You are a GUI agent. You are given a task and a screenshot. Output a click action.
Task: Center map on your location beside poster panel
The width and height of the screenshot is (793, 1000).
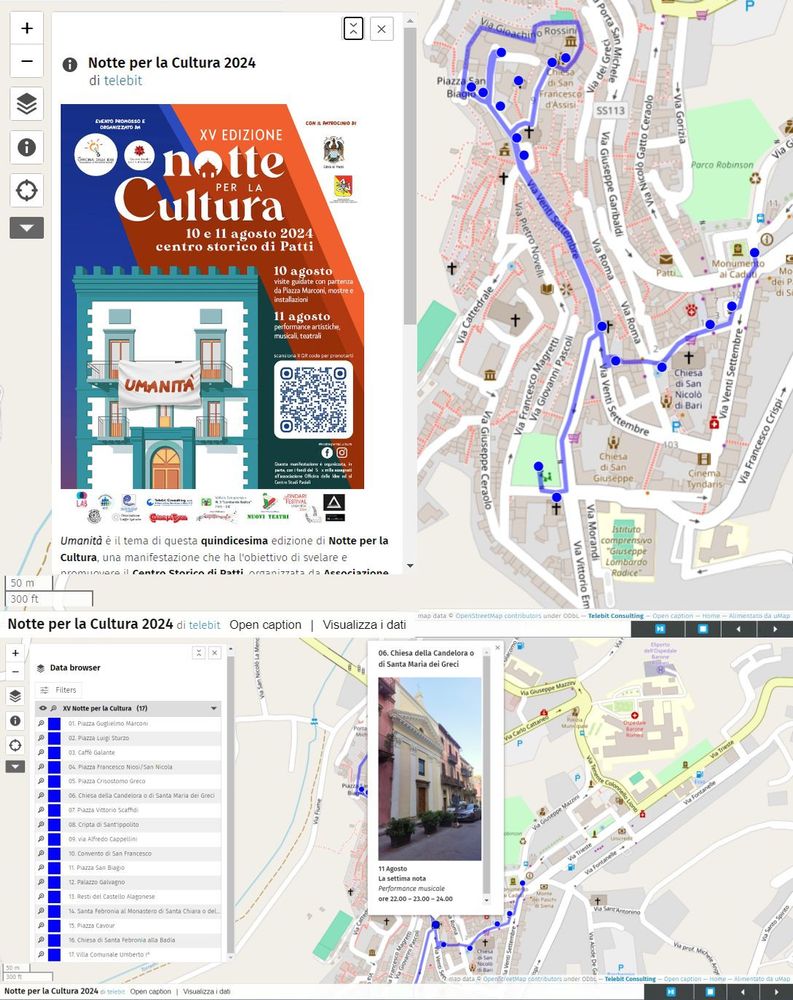click(27, 190)
